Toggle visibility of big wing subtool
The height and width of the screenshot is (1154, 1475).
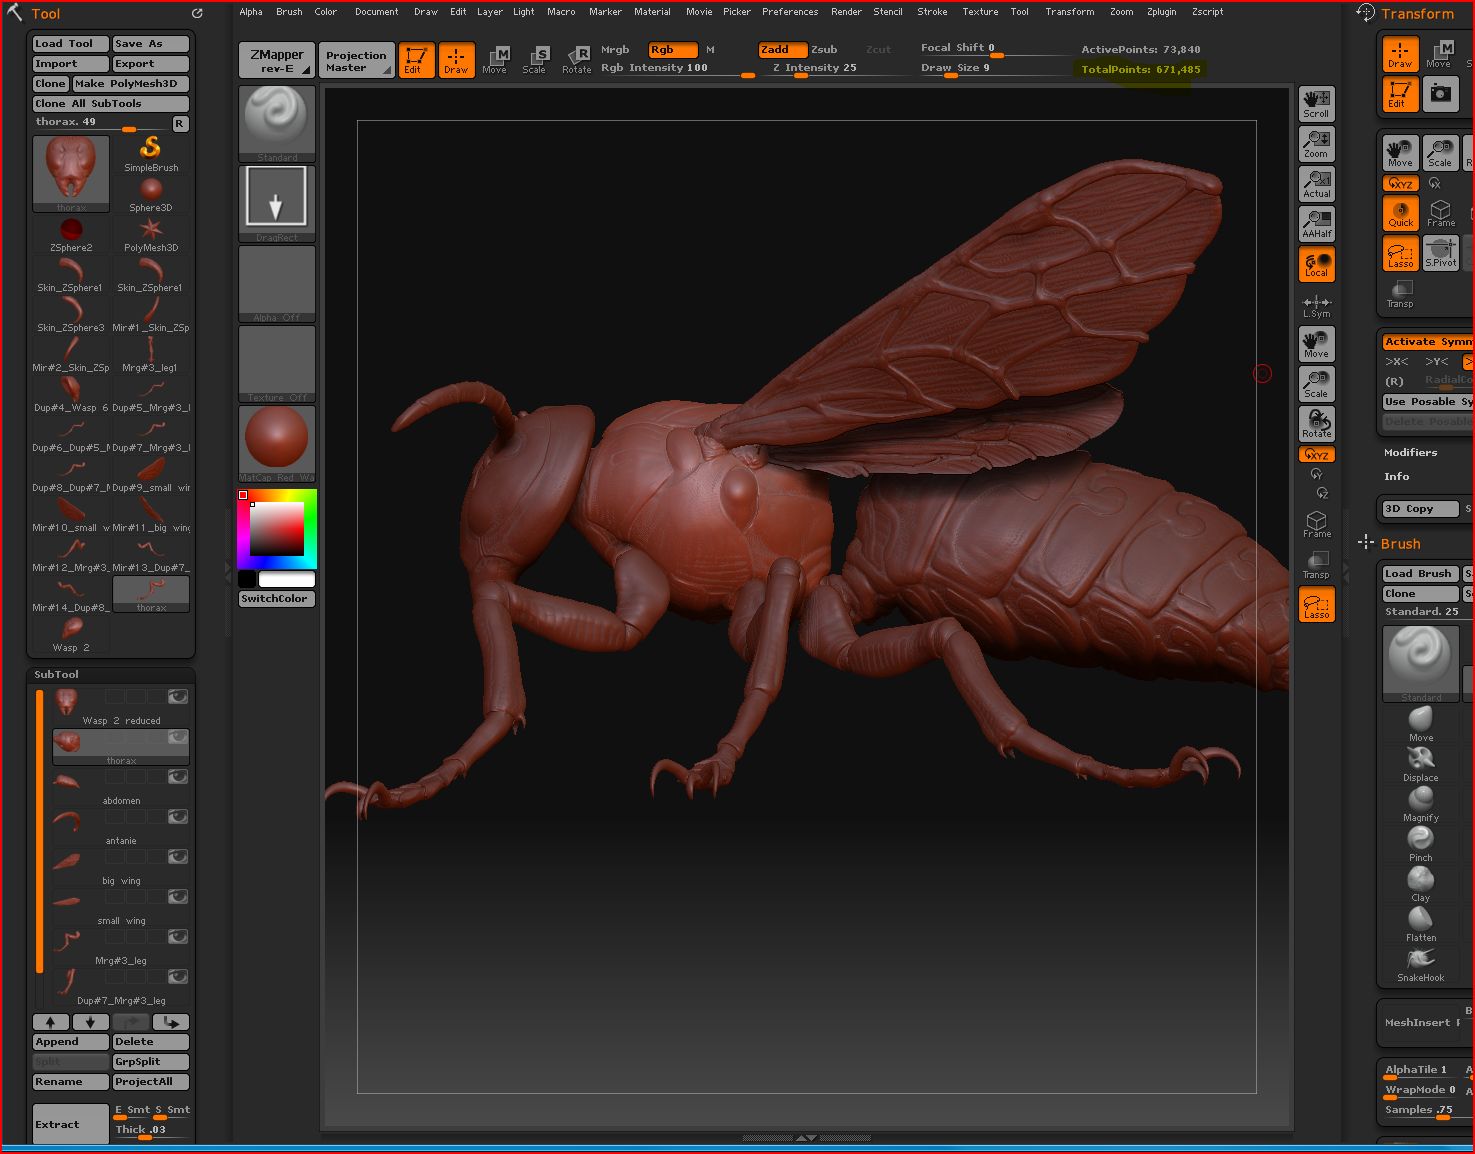pyautogui.click(x=178, y=857)
